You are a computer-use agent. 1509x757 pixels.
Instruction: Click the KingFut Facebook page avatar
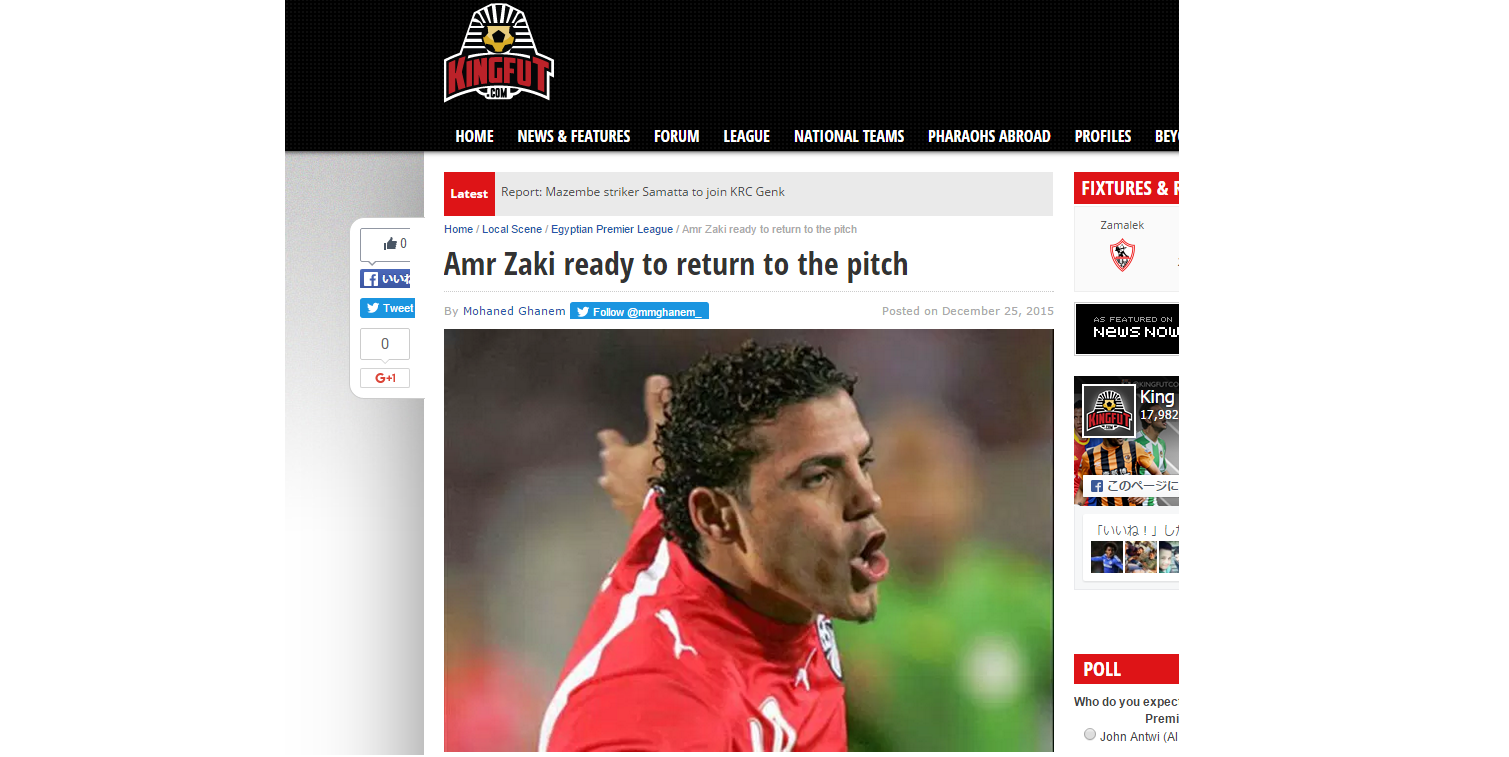point(1108,411)
